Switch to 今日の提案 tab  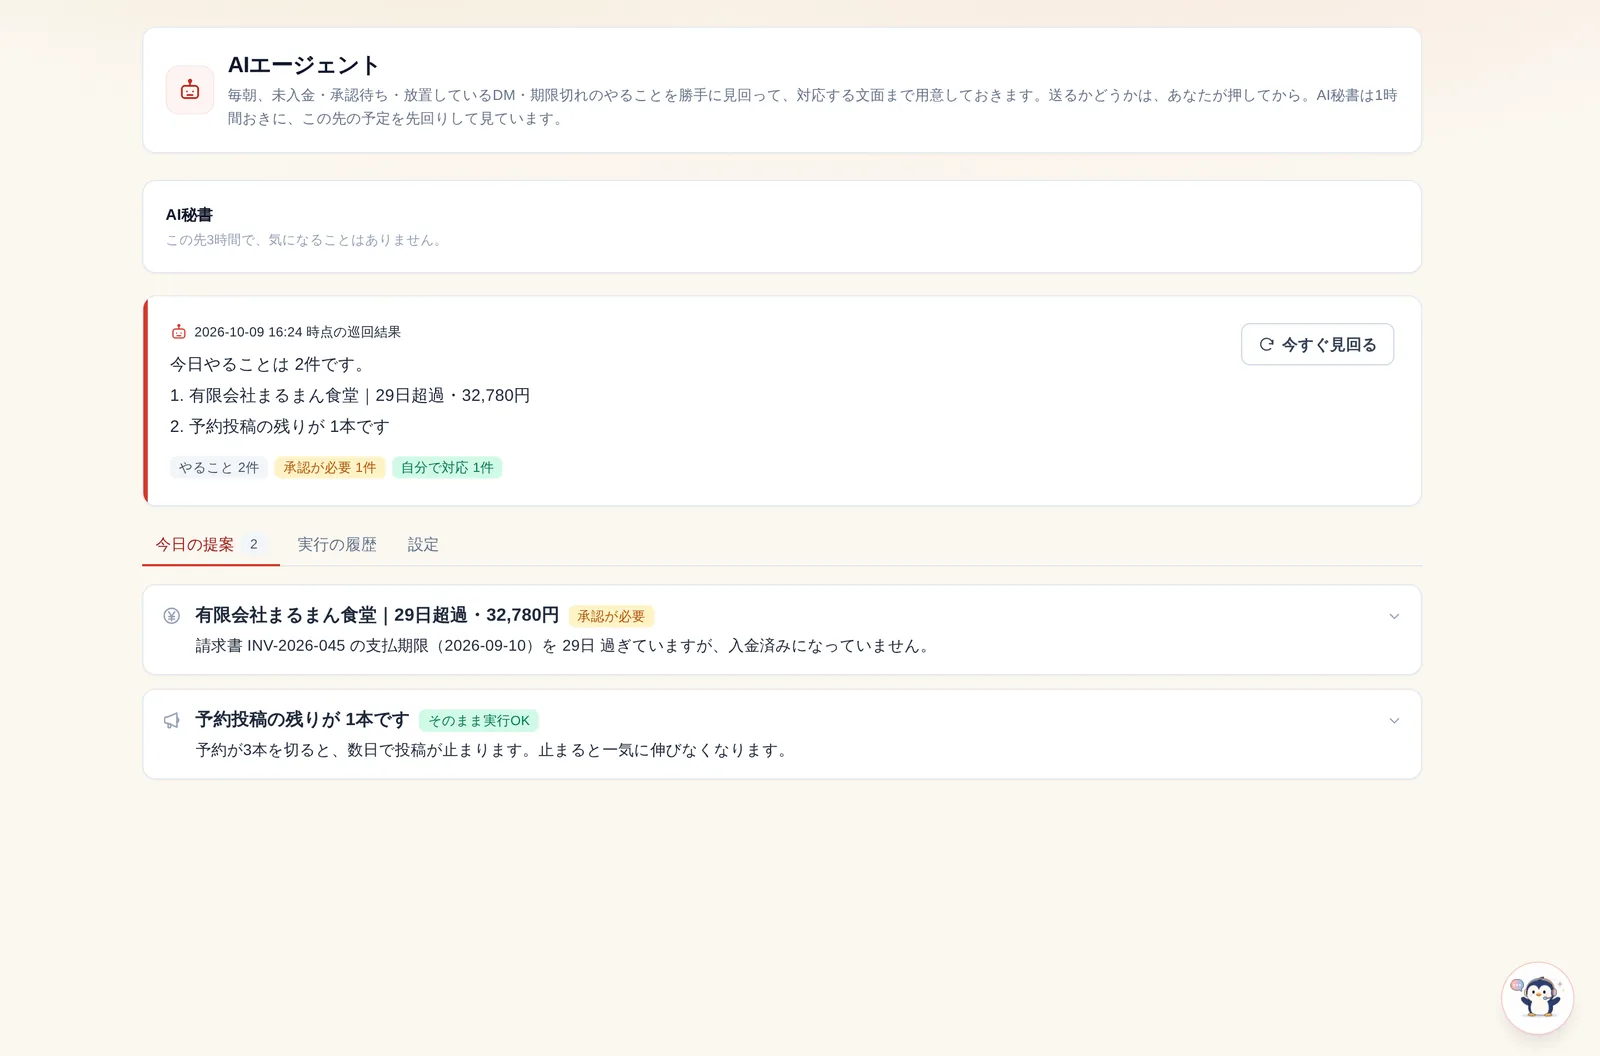[211, 545]
